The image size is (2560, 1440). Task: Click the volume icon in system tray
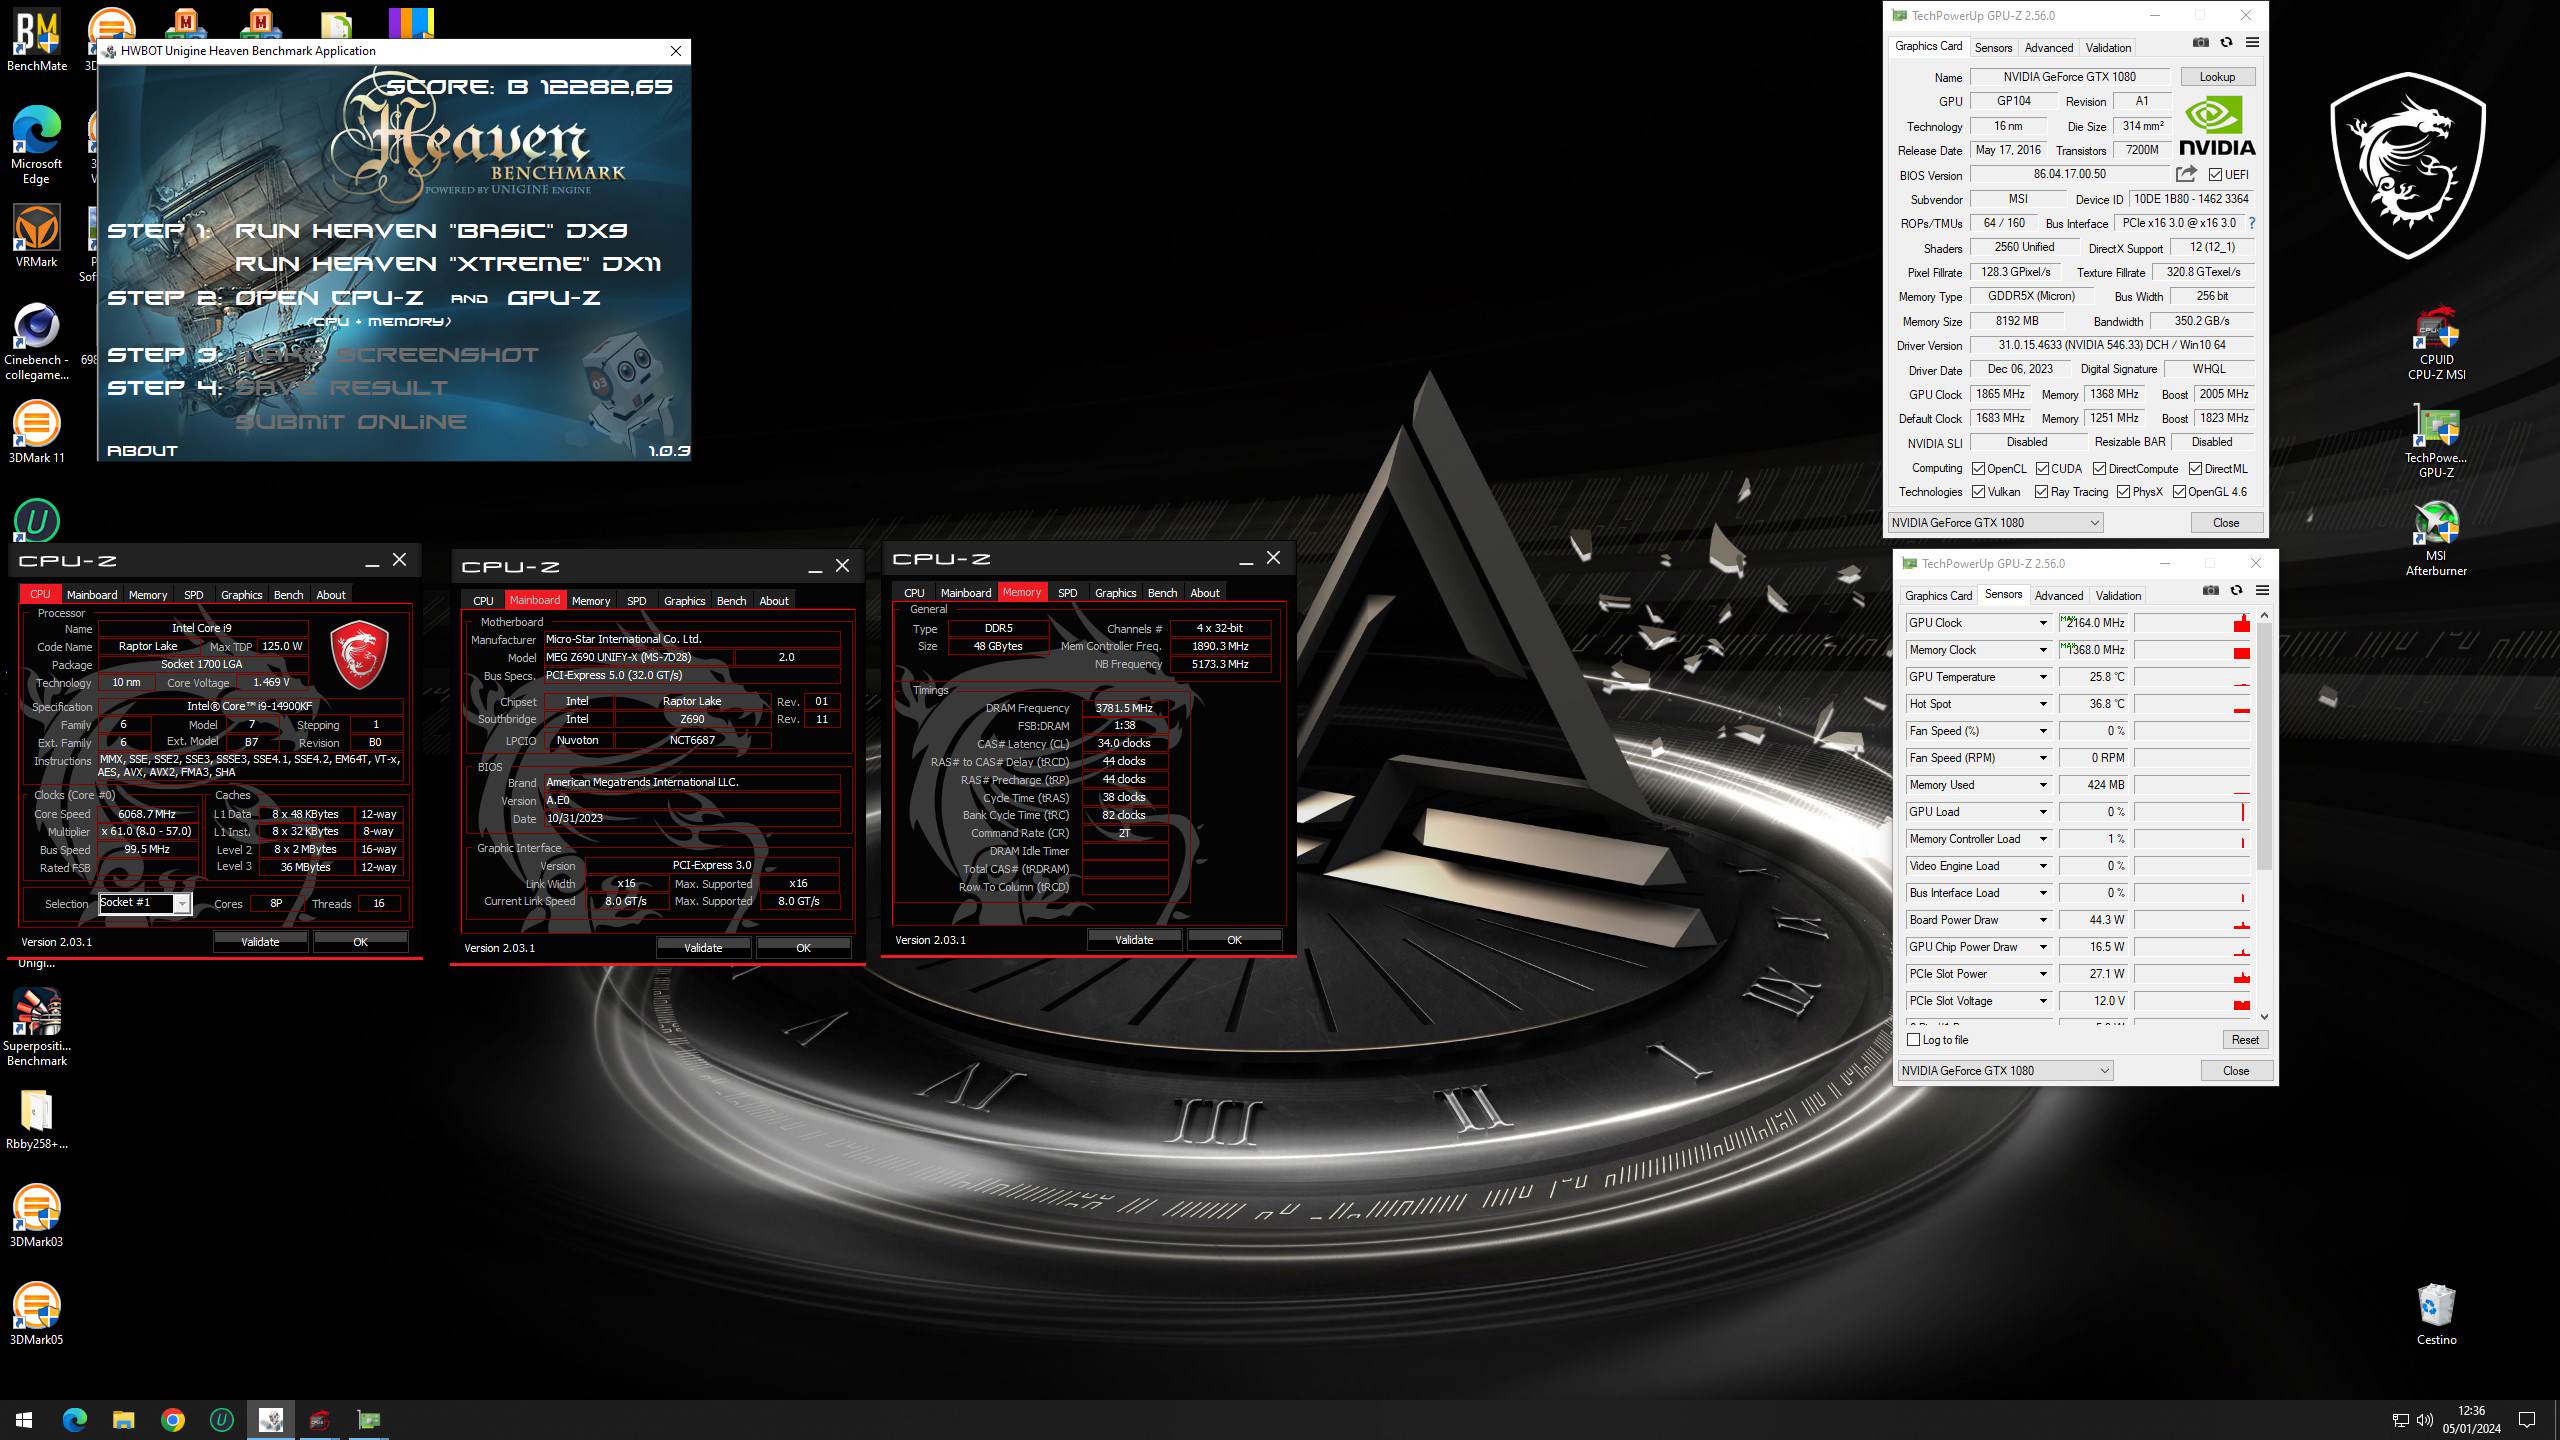coord(2425,1420)
